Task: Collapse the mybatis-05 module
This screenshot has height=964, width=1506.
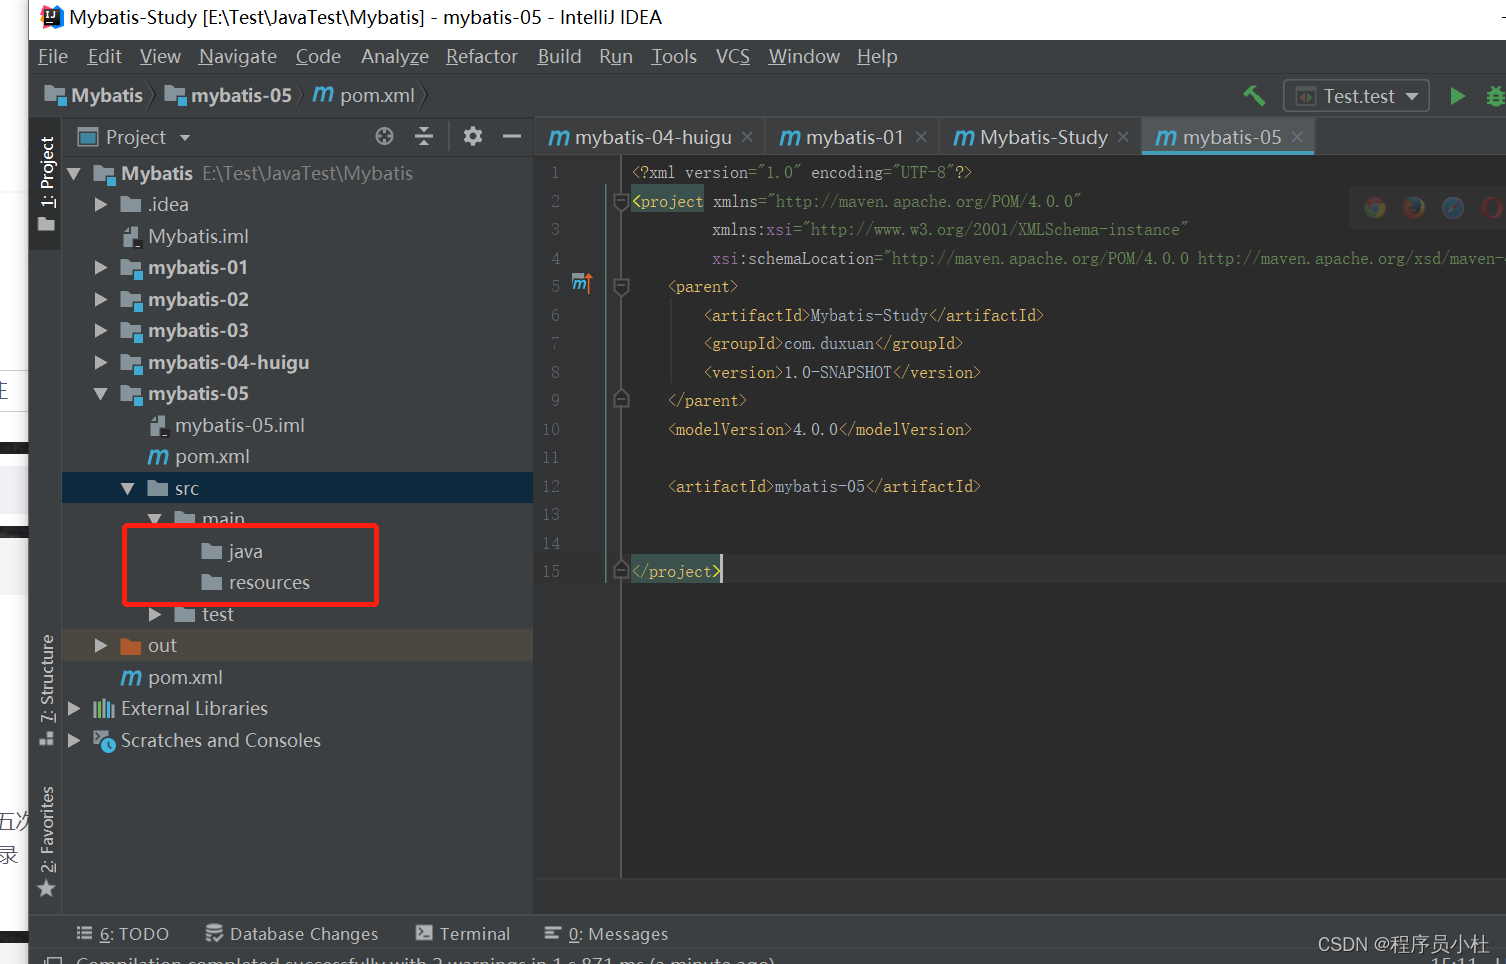Action: [x=100, y=394]
